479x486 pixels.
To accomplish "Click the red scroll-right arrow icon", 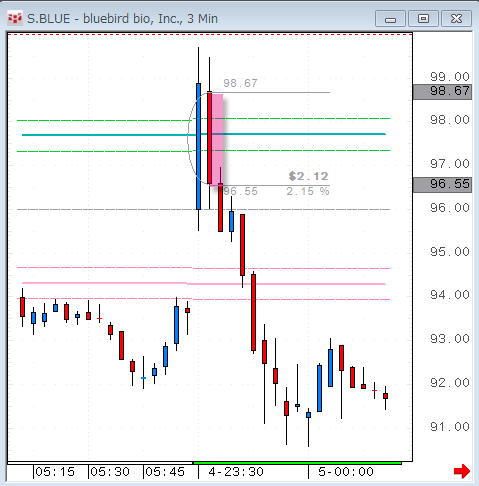I will (x=462, y=471).
